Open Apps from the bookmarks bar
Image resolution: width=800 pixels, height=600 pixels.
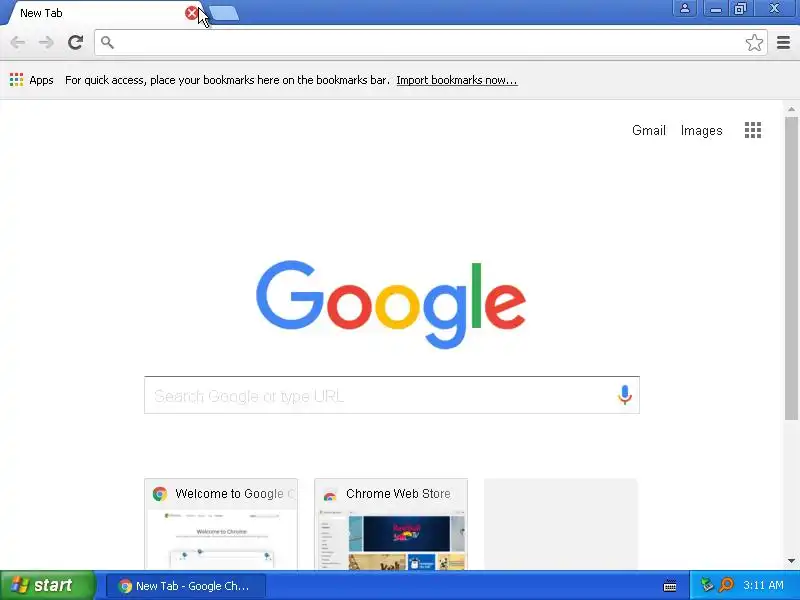[31, 80]
